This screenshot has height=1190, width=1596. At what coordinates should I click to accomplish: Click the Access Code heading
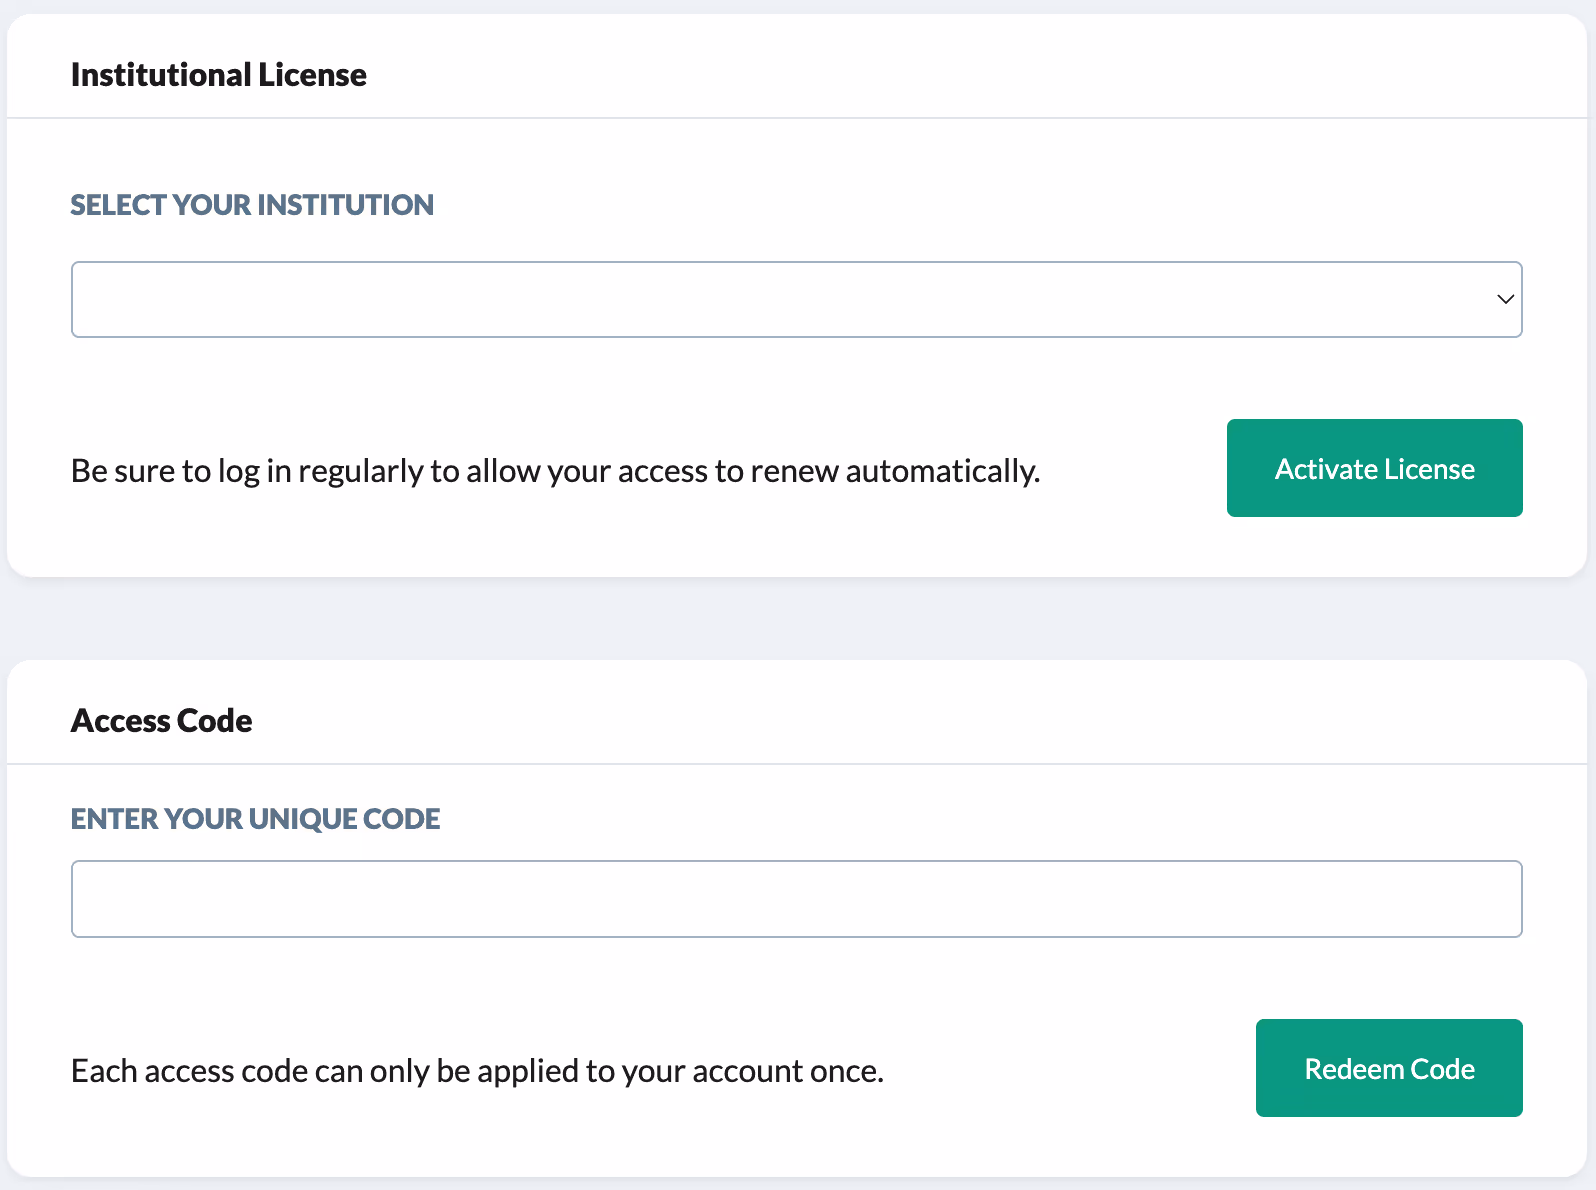coord(161,721)
